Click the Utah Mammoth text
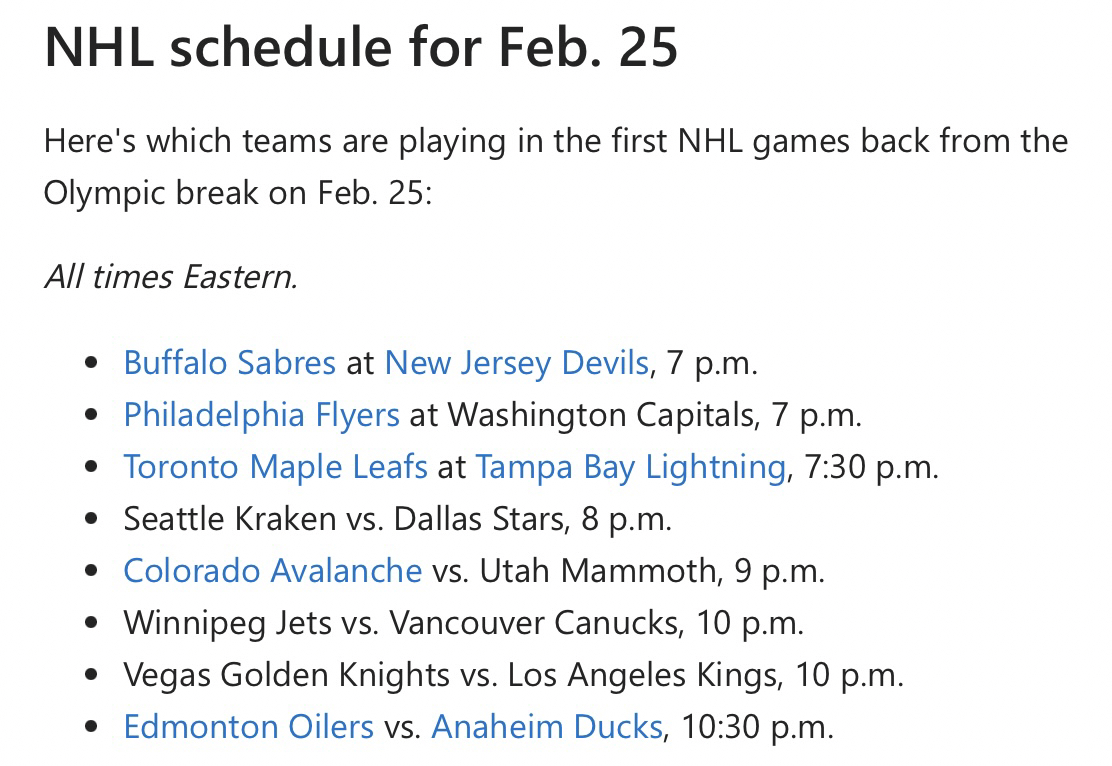This screenshot has height=766, width=1112. 598,570
